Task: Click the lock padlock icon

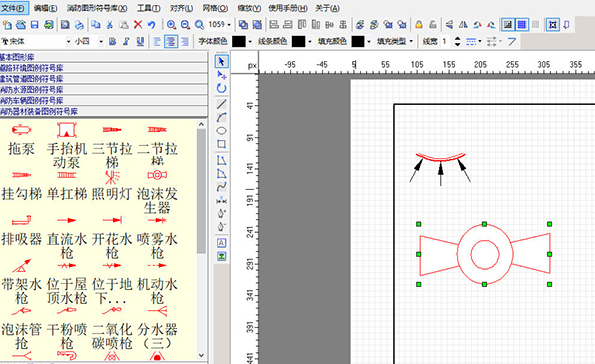Action: (419, 25)
